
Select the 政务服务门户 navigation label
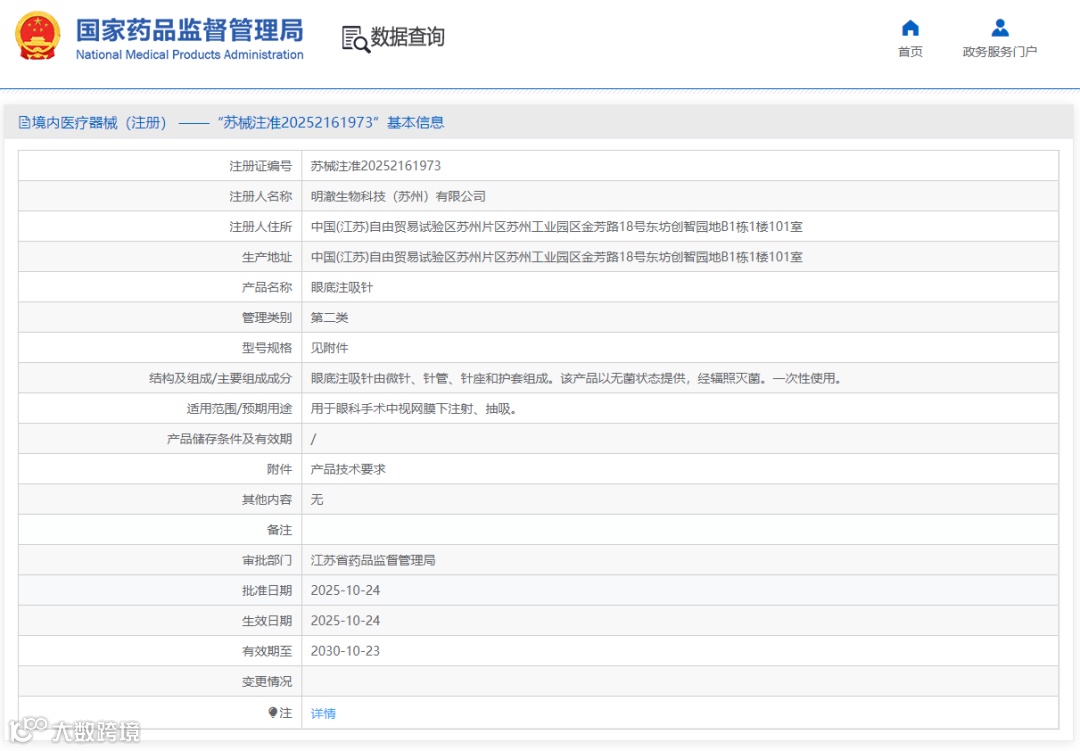point(999,52)
